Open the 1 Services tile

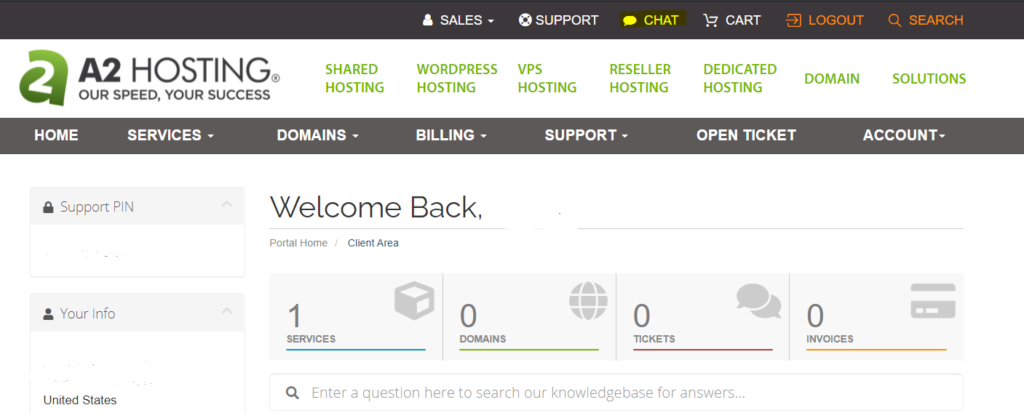coord(356,317)
